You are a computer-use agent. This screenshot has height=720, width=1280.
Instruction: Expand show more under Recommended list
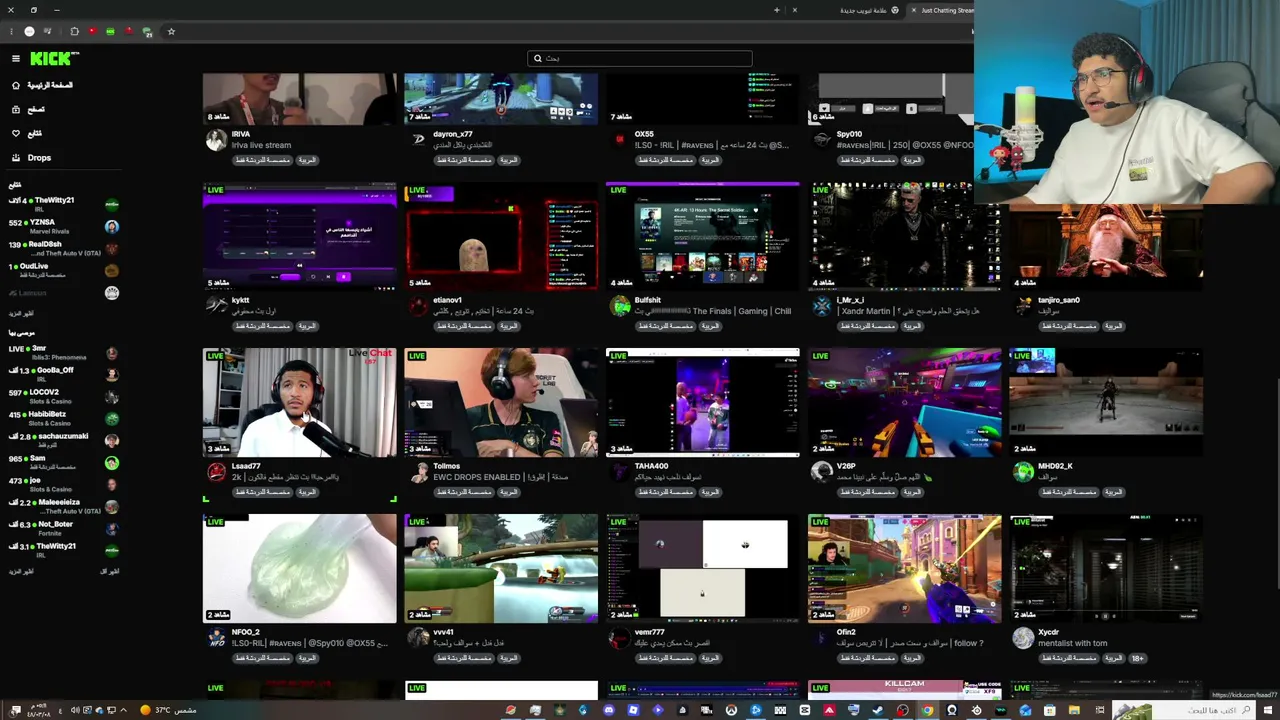[22, 571]
